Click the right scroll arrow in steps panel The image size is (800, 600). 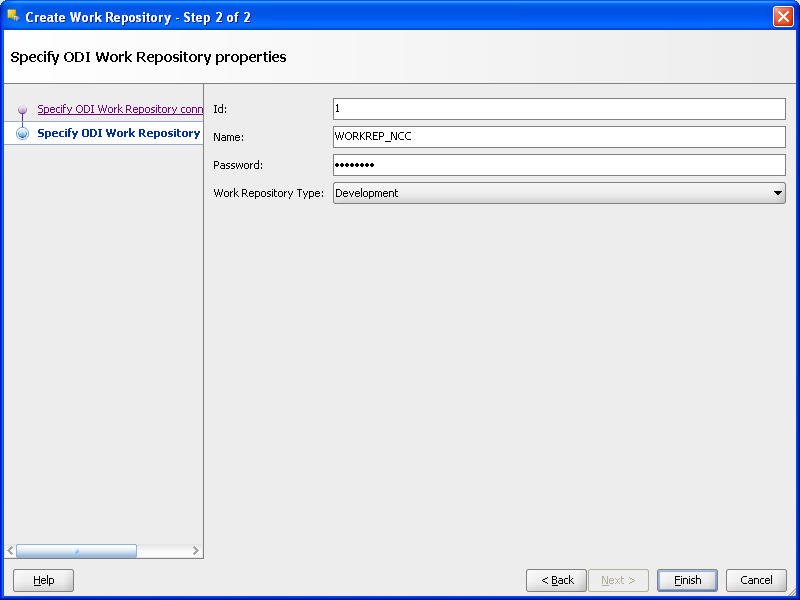pos(196,551)
